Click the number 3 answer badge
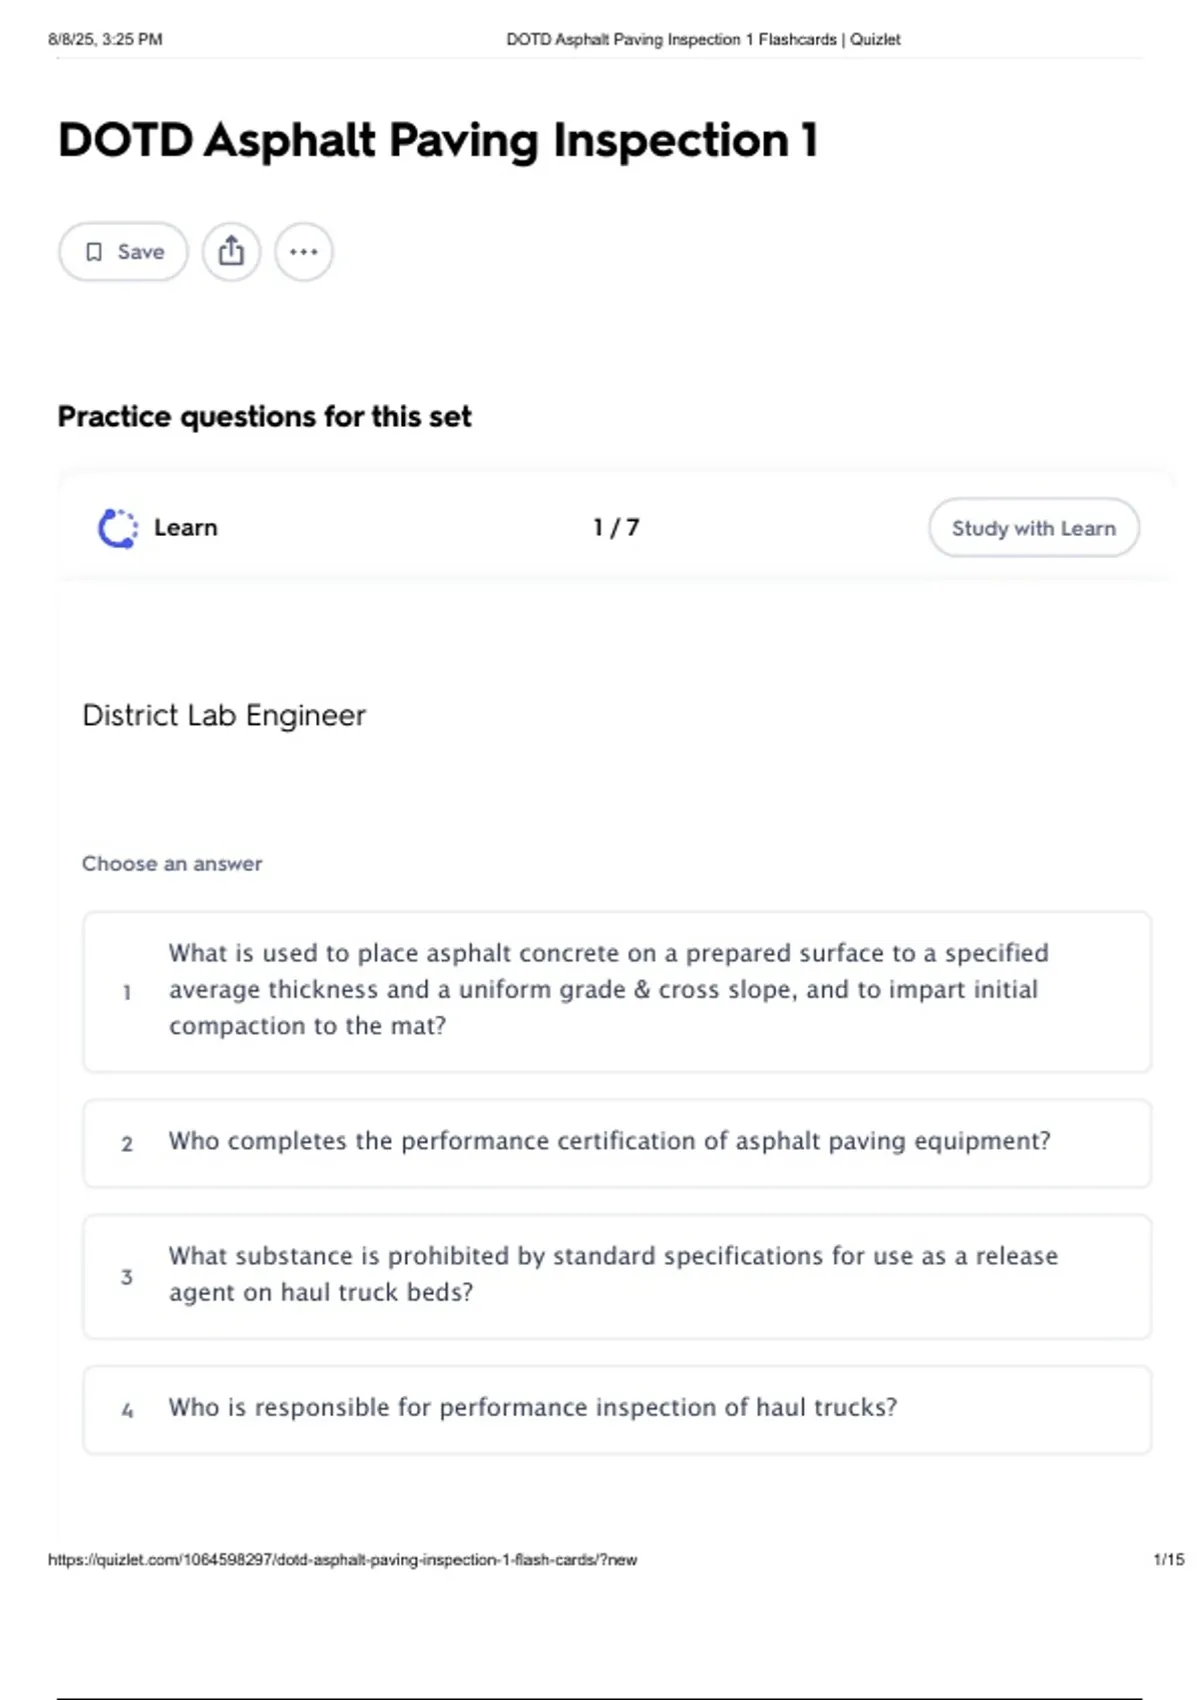The width and height of the screenshot is (1200, 1700). pyautogui.click(x=127, y=1277)
